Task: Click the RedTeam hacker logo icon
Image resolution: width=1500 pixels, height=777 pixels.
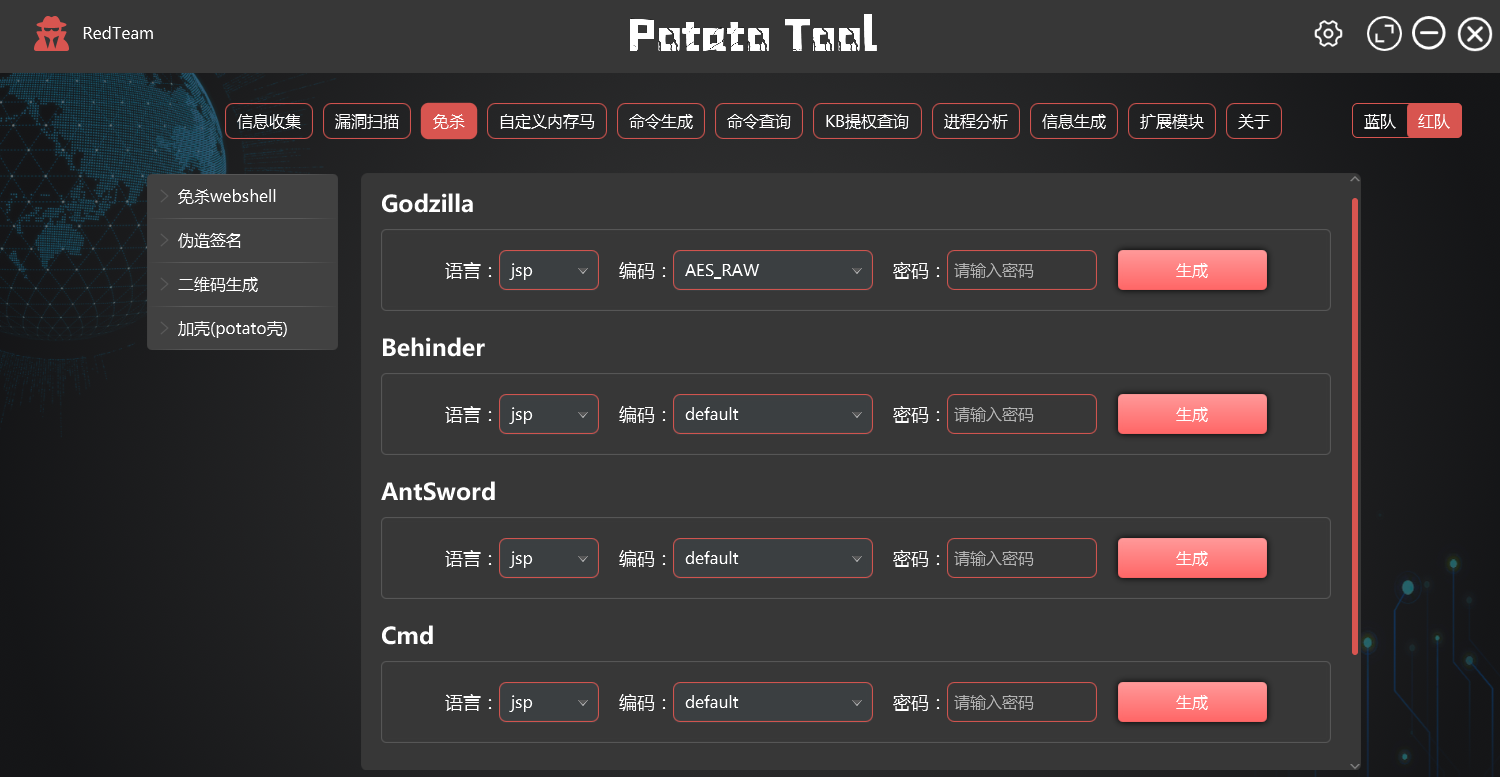Action: pos(51,34)
